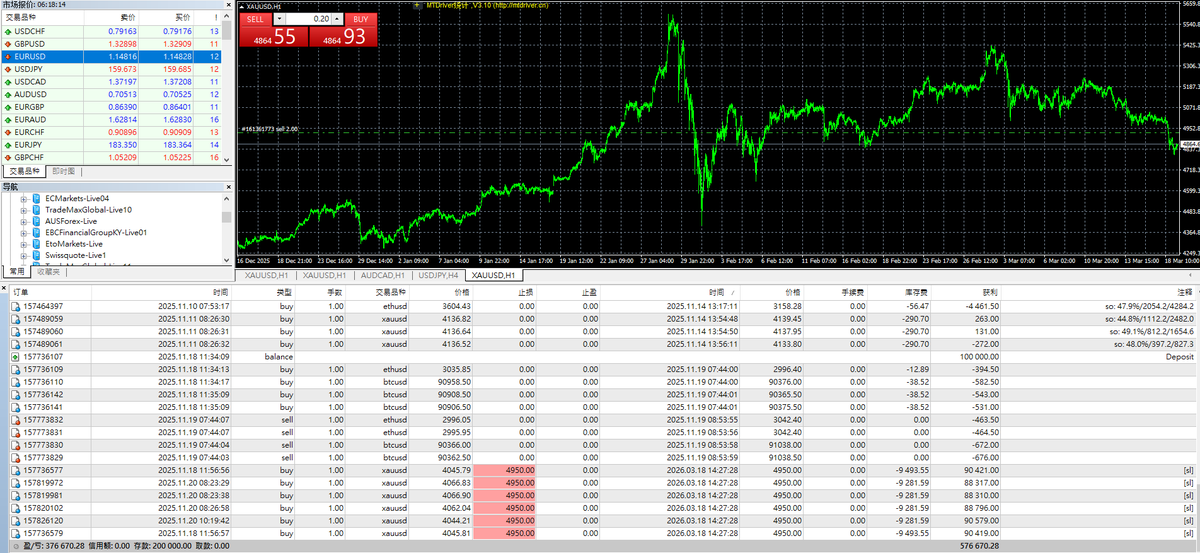Expand the TradeMaxGlobal-Live10 tree node
Viewport: 1200px width, 553px height.
(24, 209)
